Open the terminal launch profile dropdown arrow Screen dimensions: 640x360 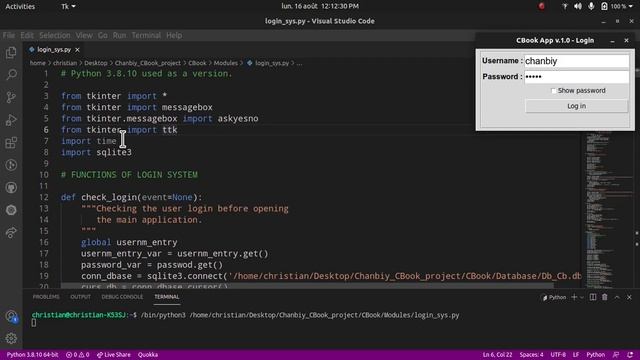coord(582,297)
